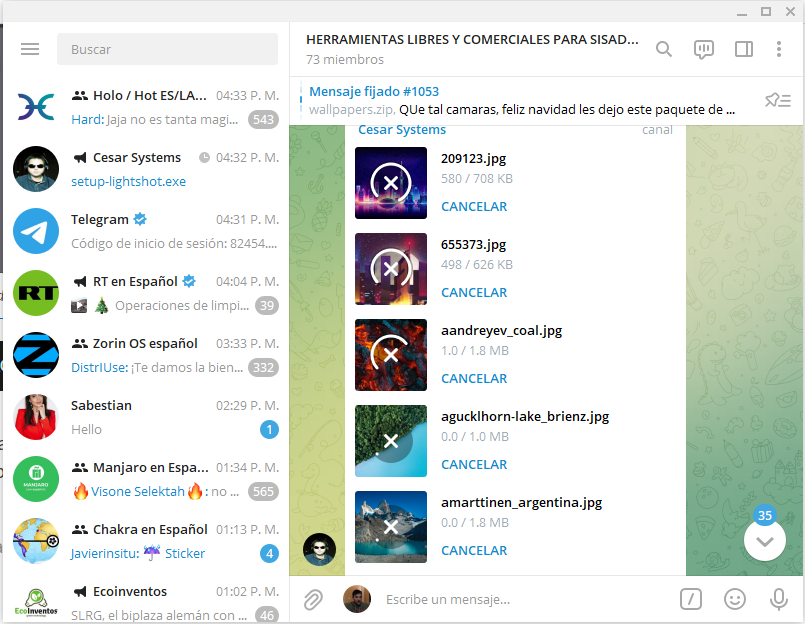Open the three-dot more options menu
Viewport: 805px width, 624px height.
(x=779, y=49)
